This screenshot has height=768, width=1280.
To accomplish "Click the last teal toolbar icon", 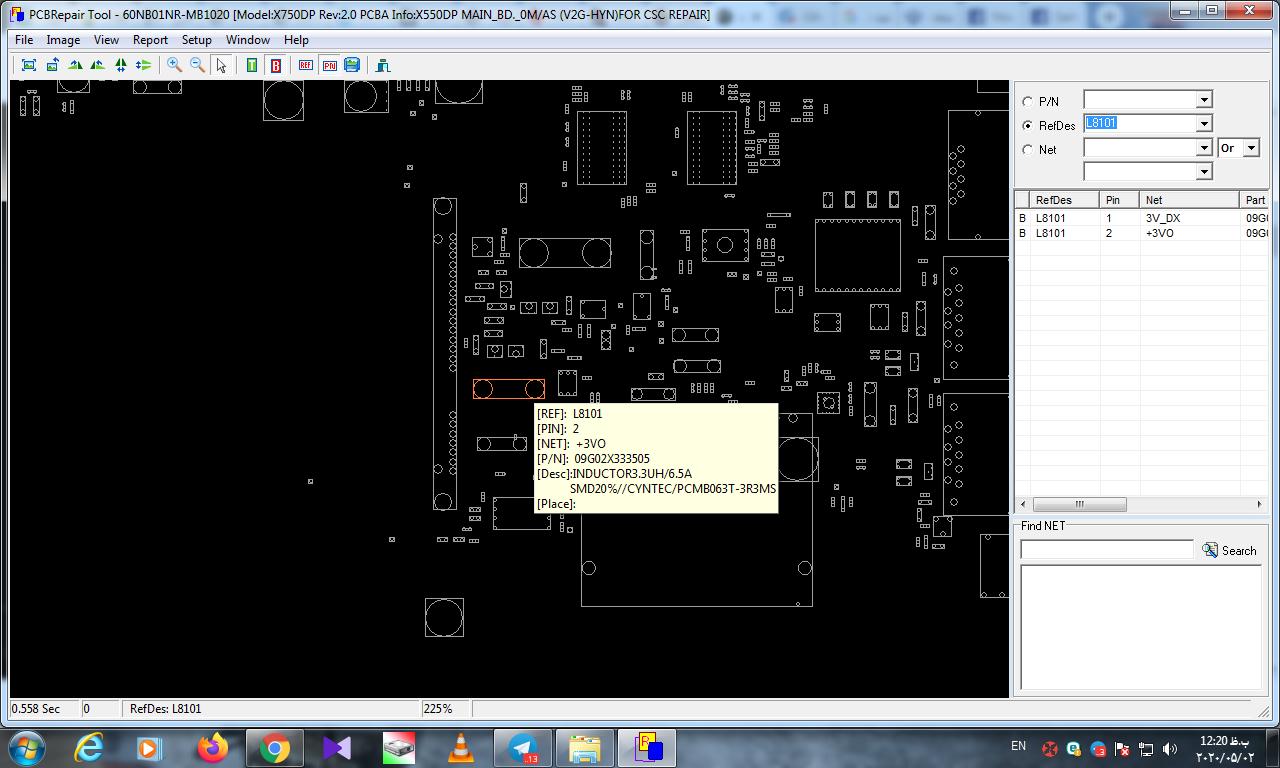I will click(383, 65).
